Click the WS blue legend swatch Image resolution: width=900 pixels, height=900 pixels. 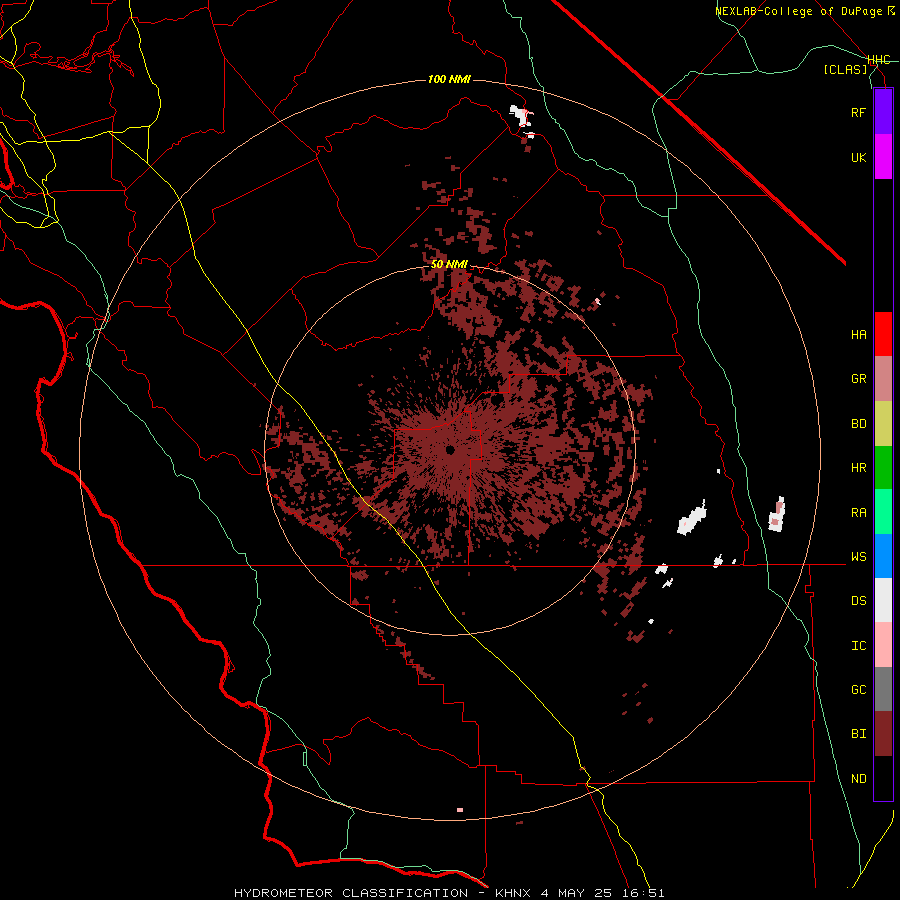(x=883, y=556)
